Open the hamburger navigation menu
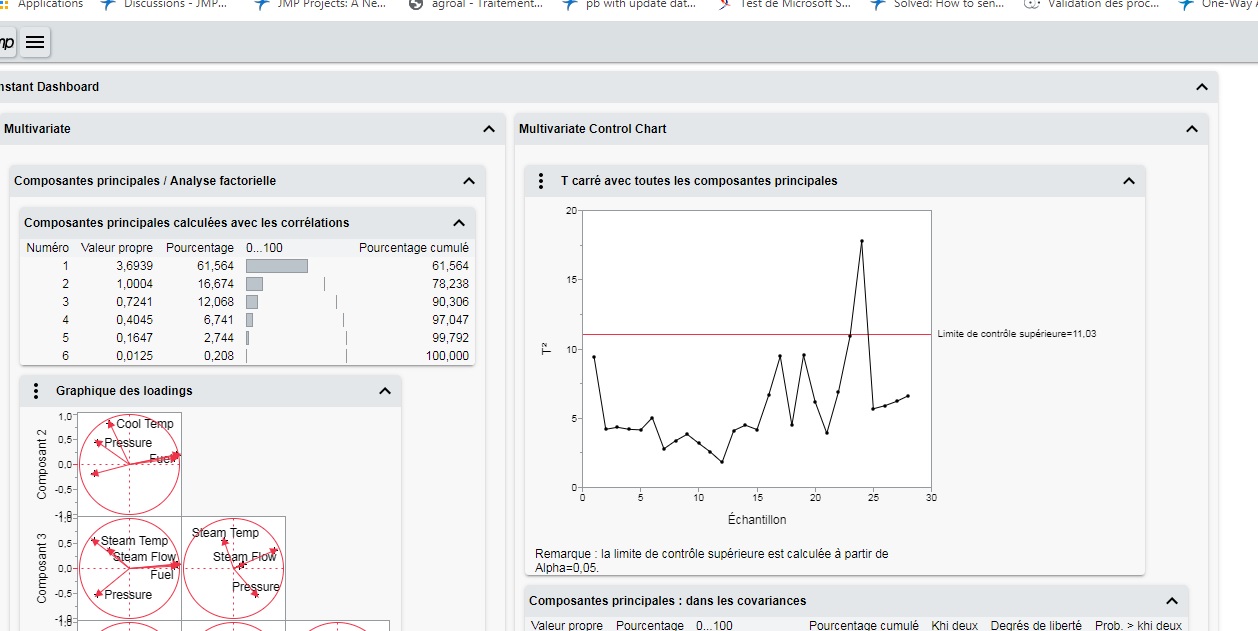Screen dimensions: 1258x631 point(36,42)
